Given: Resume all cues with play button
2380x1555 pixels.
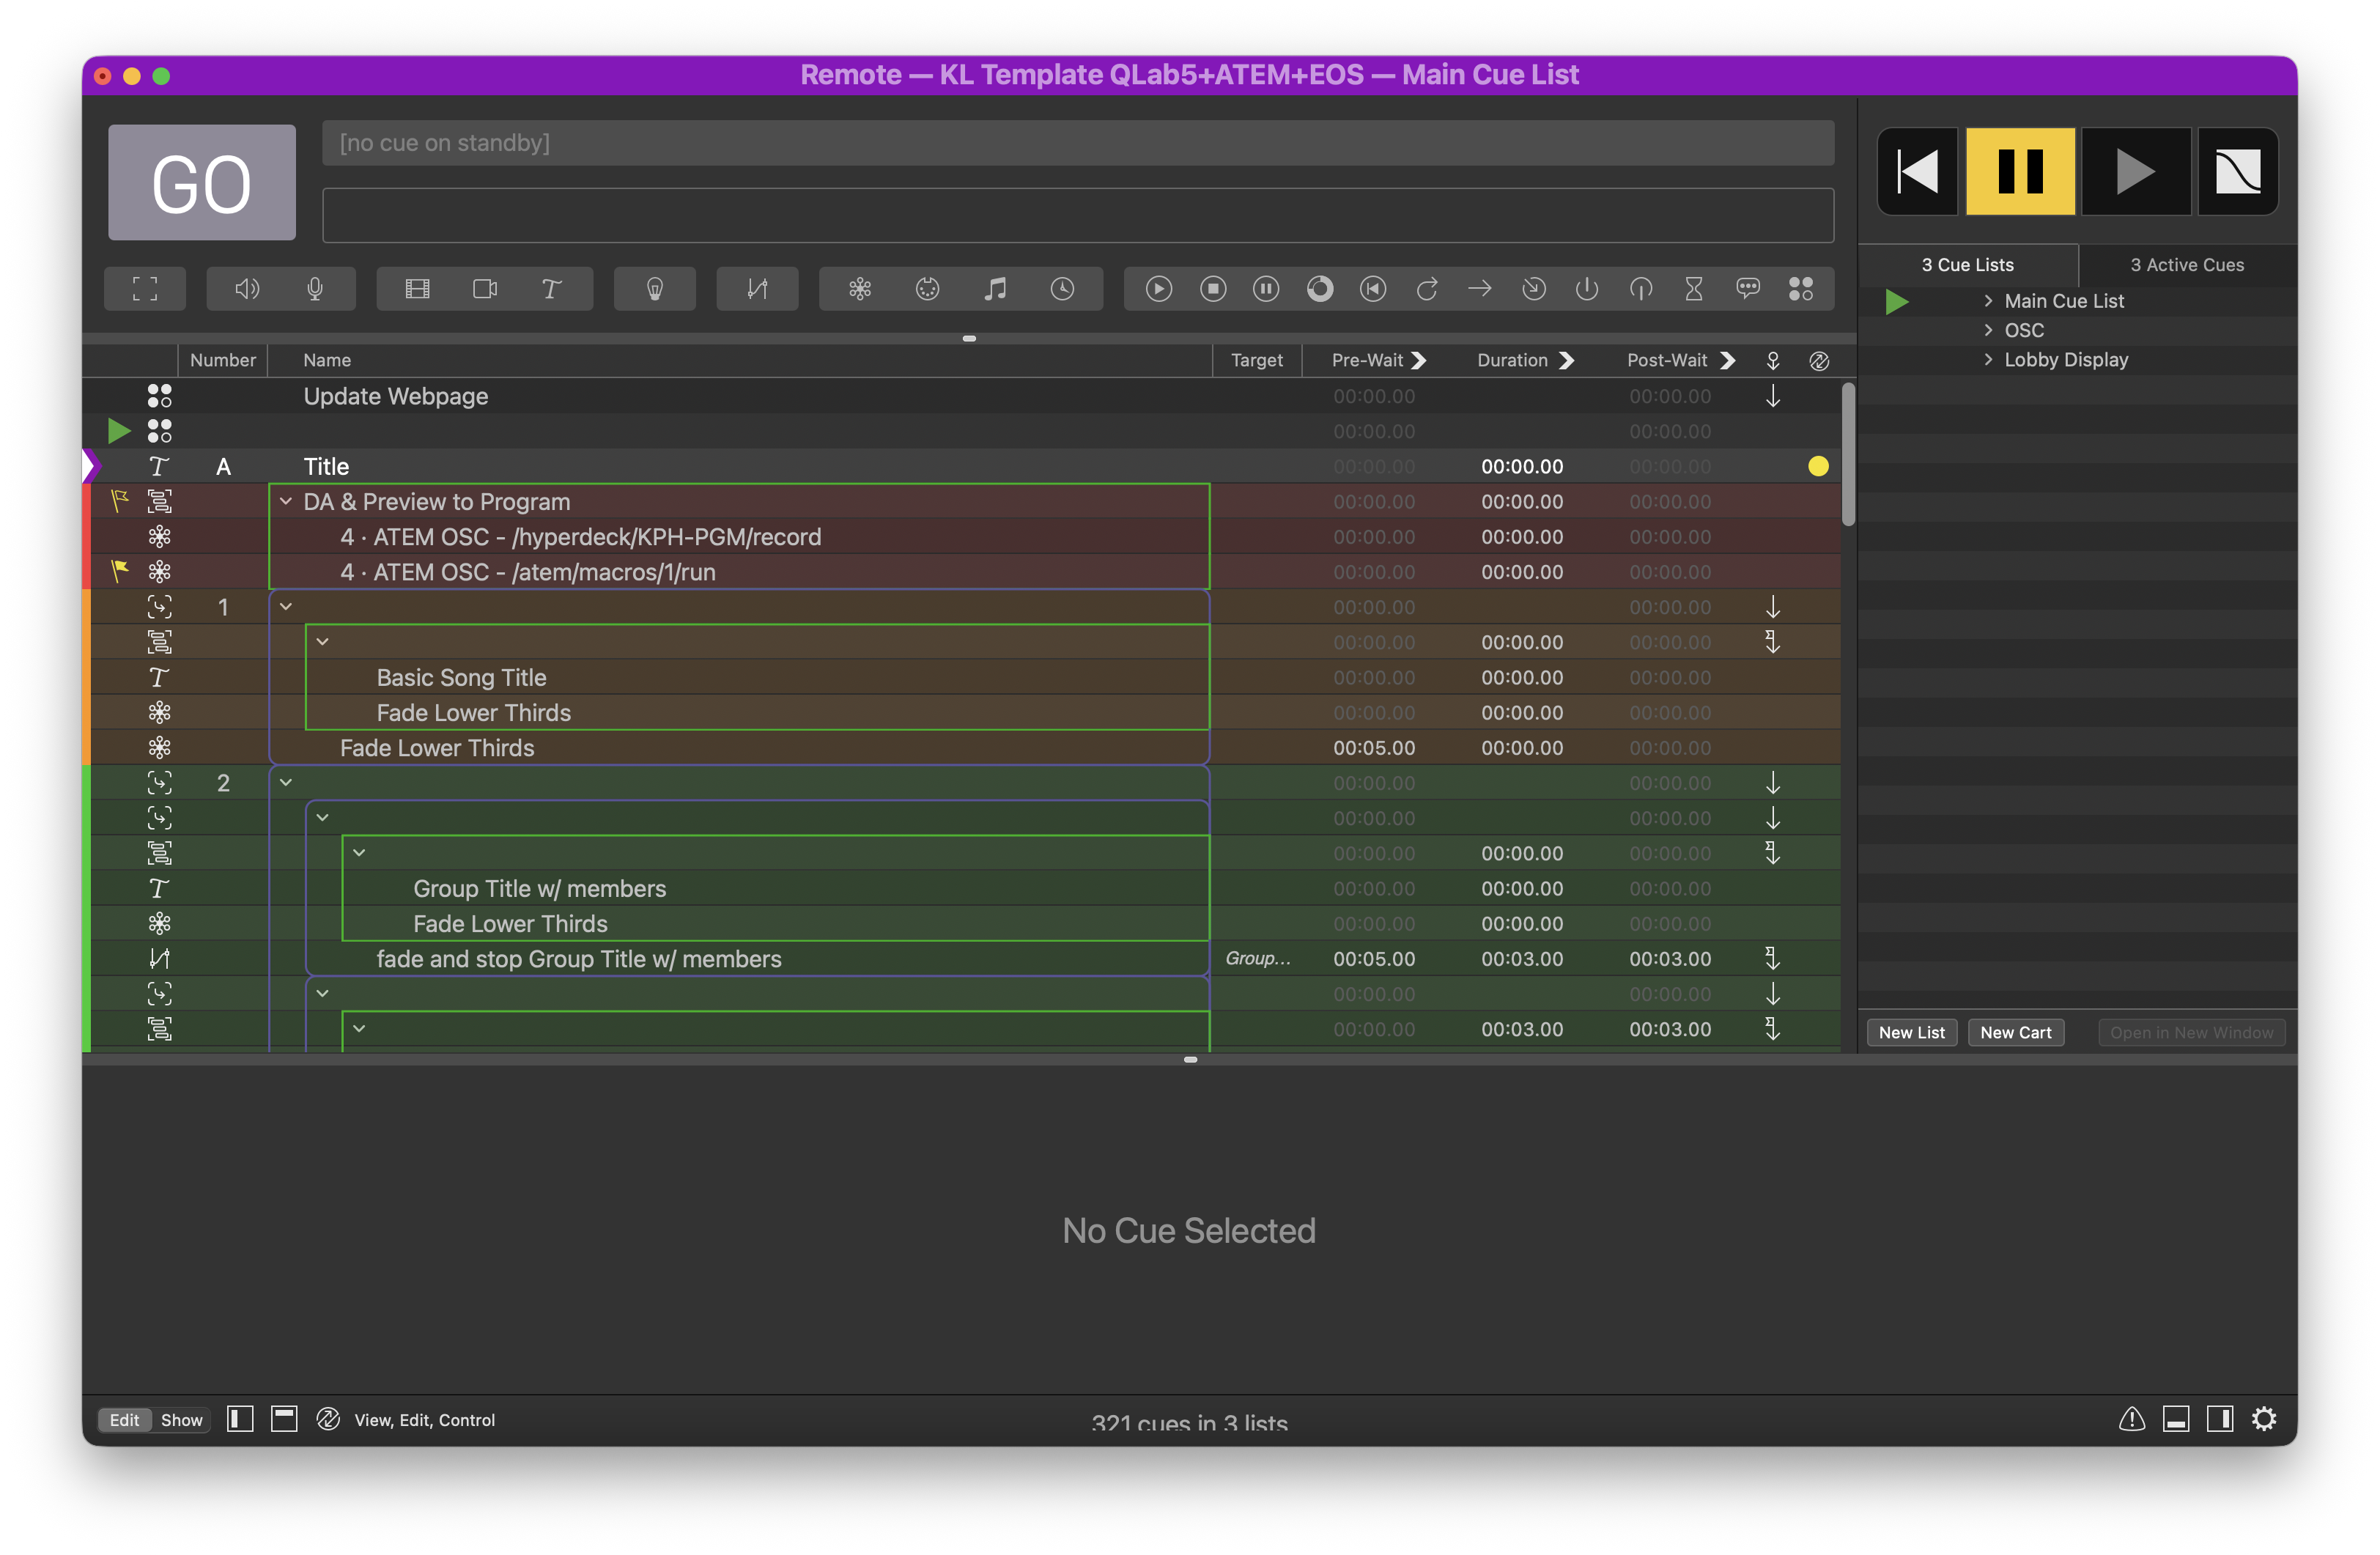Looking at the screenshot, I should click(2136, 172).
